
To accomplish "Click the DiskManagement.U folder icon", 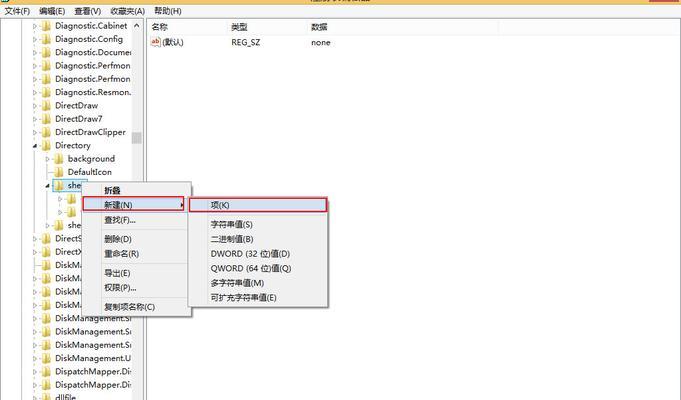I will 46,358.
